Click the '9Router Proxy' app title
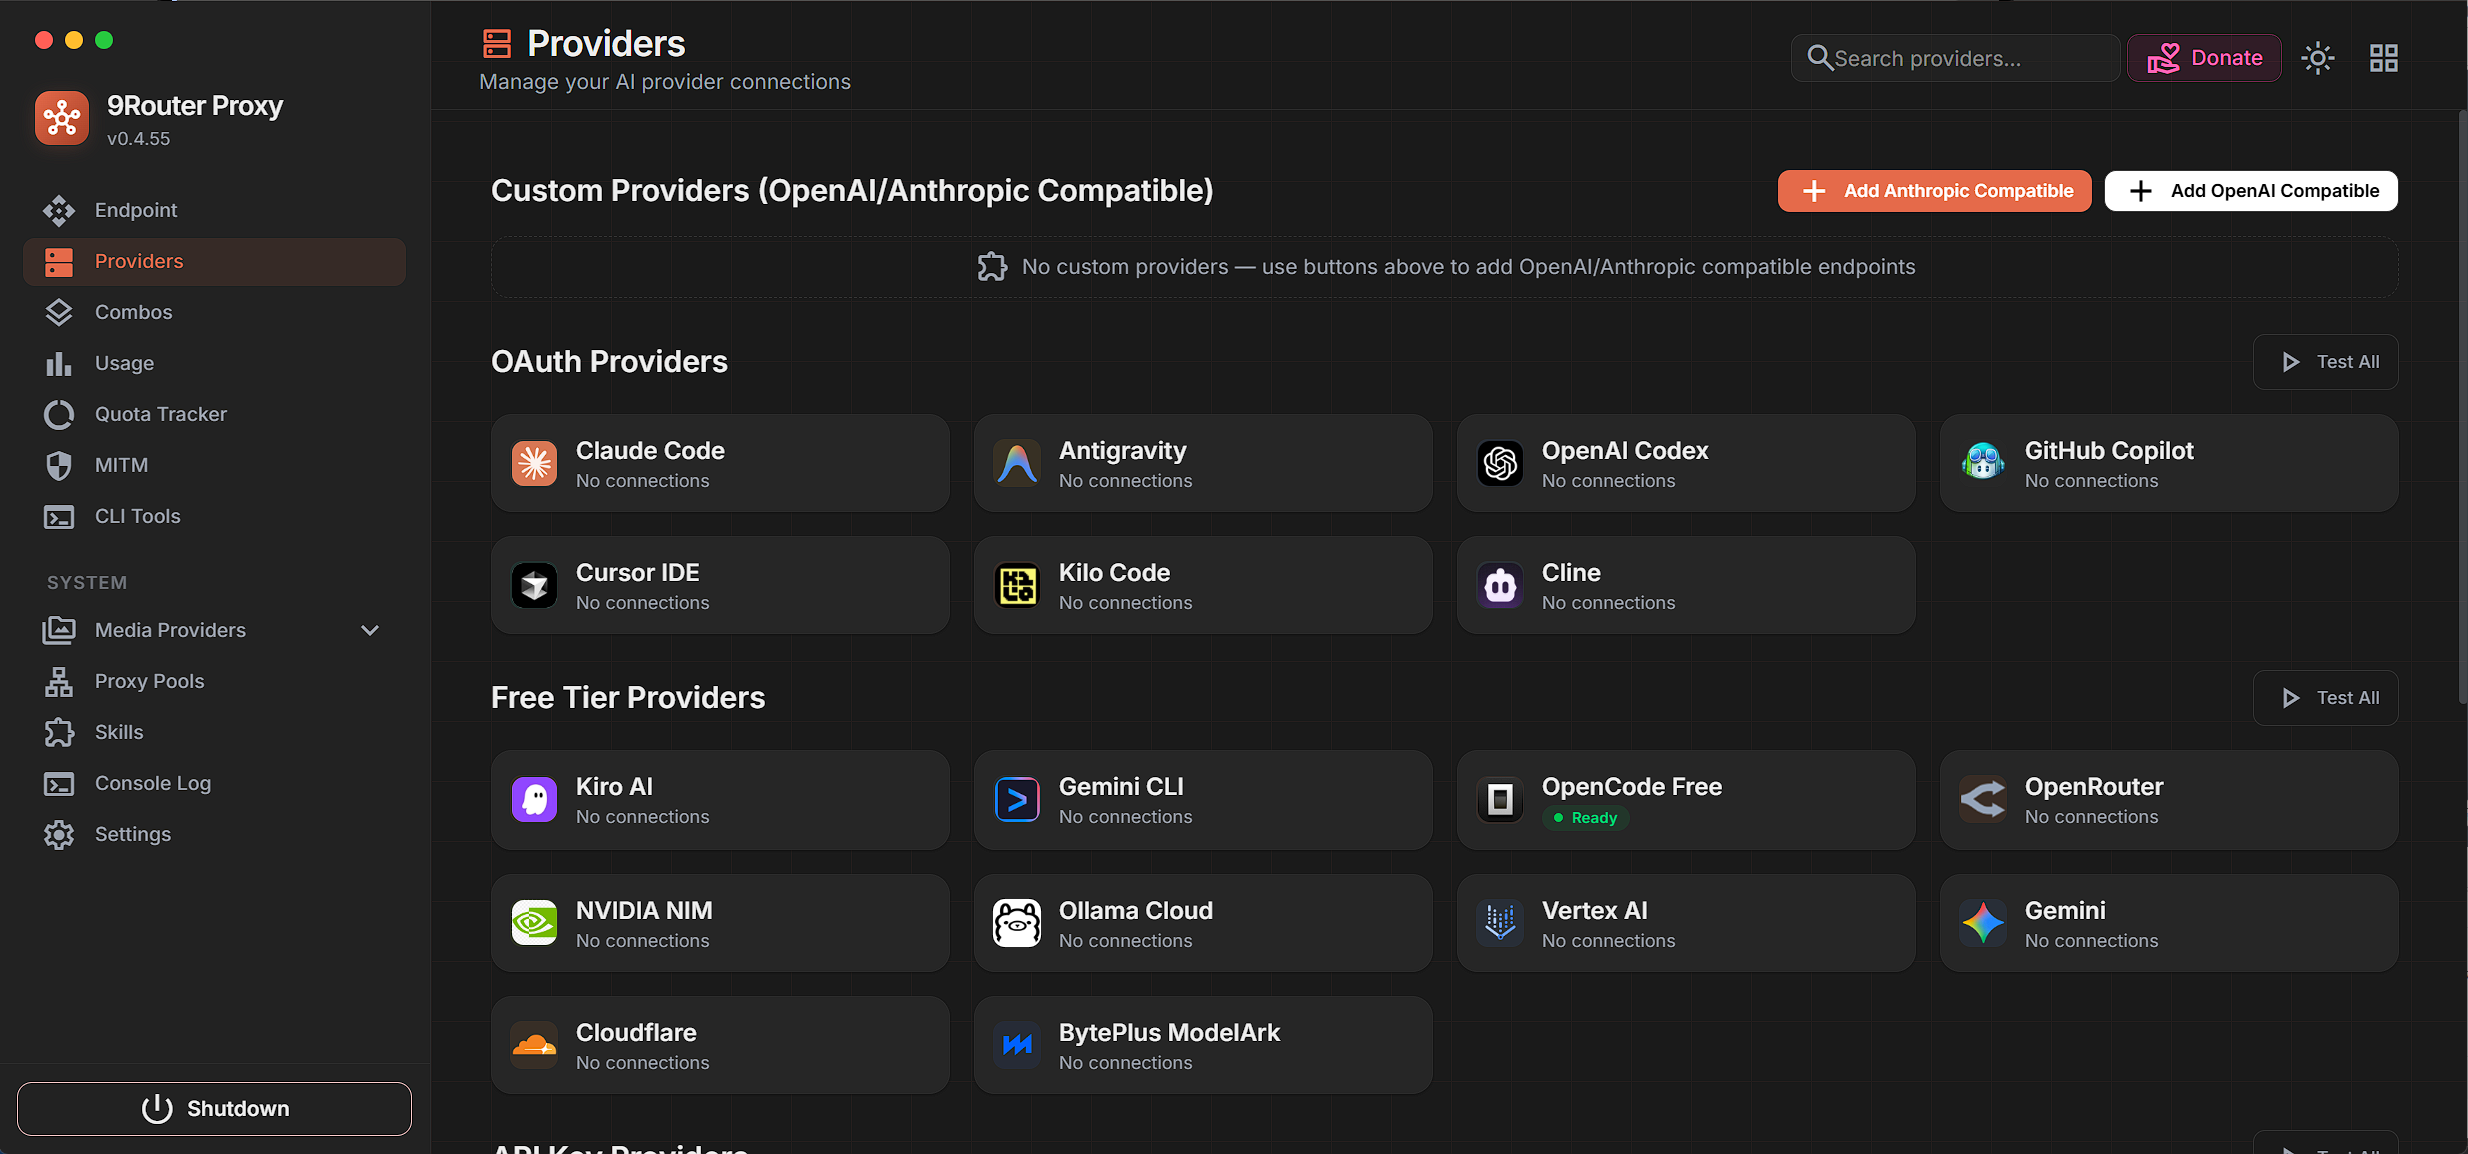Image resolution: width=2468 pixels, height=1154 pixels. pos(195,106)
